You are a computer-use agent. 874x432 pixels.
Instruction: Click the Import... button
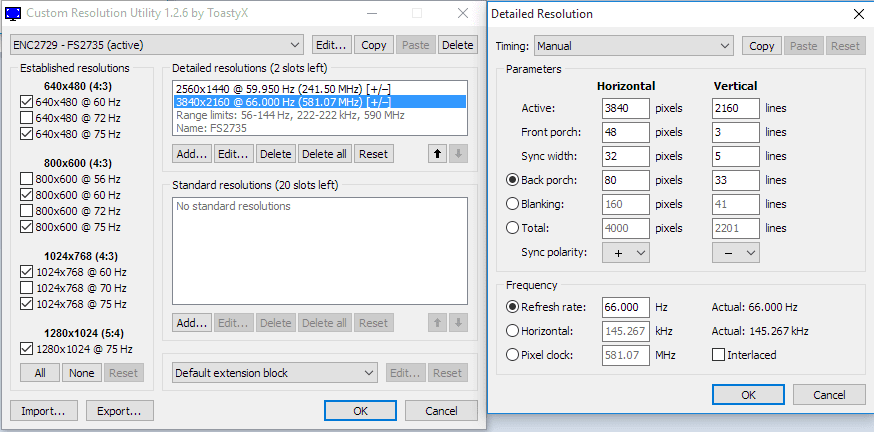pos(43,411)
